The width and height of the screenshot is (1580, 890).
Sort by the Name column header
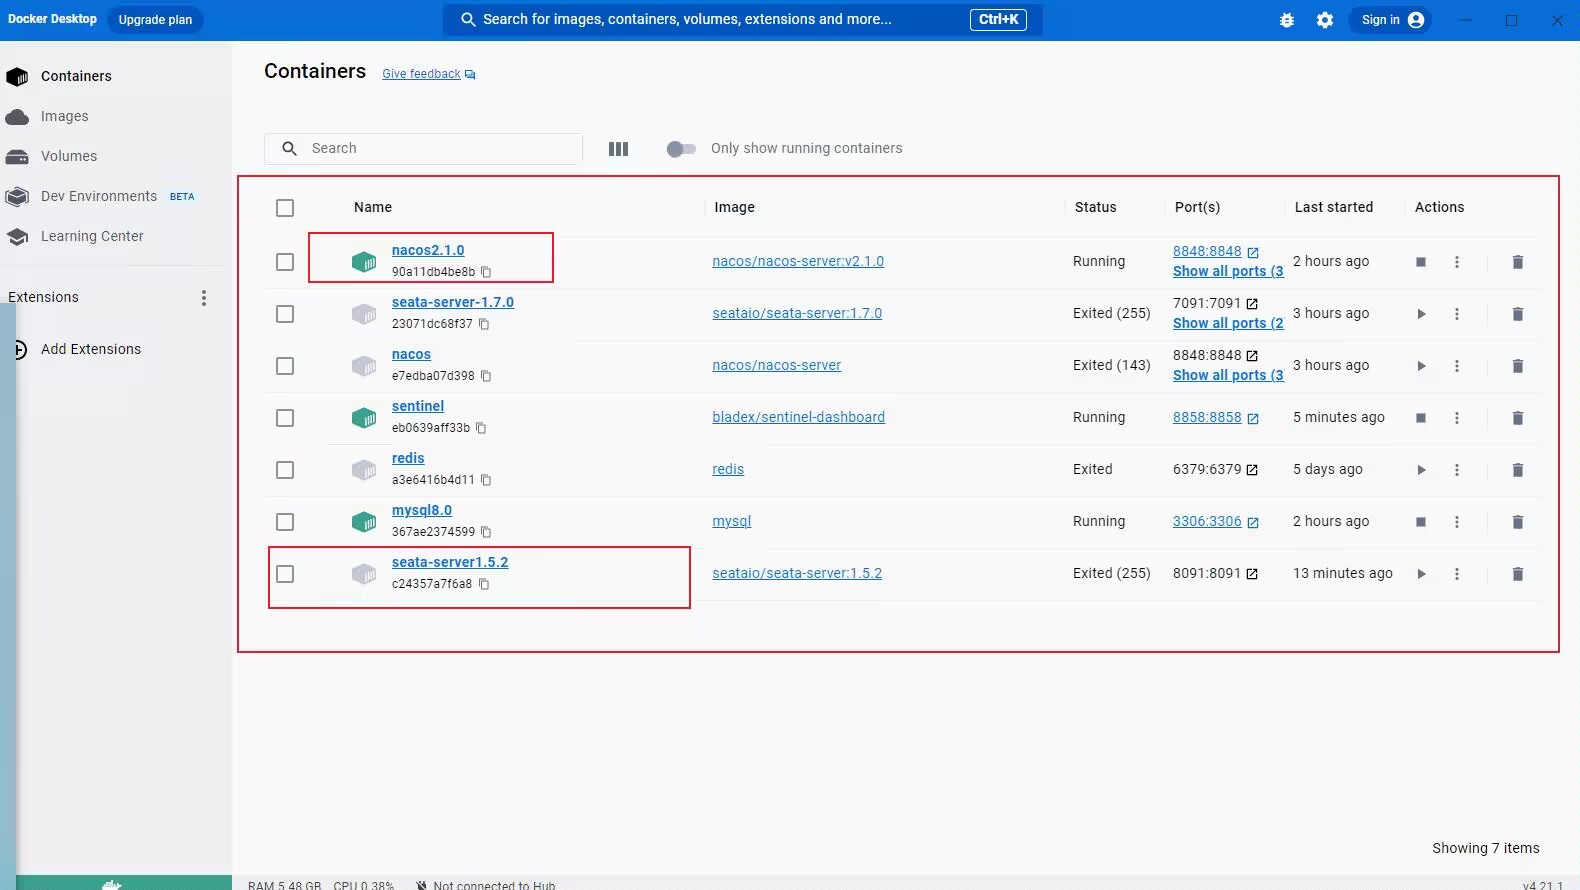373,207
